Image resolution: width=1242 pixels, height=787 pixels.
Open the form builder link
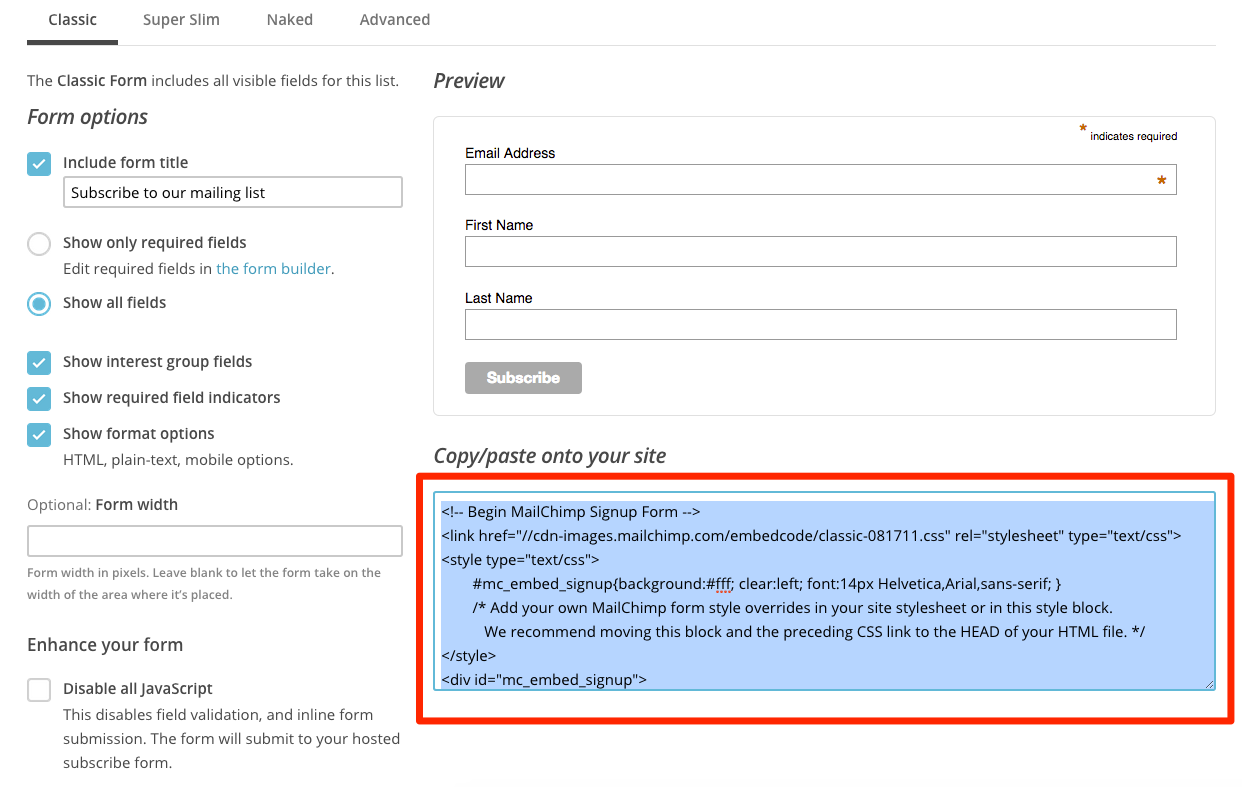[x=273, y=269]
